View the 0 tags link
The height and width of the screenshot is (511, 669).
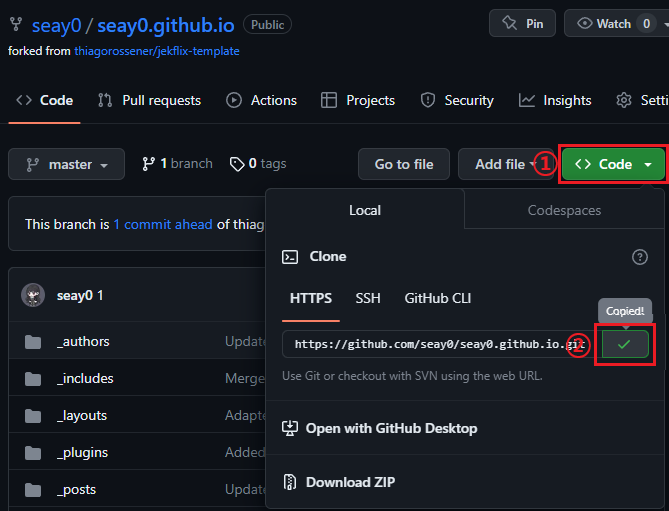click(258, 163)
